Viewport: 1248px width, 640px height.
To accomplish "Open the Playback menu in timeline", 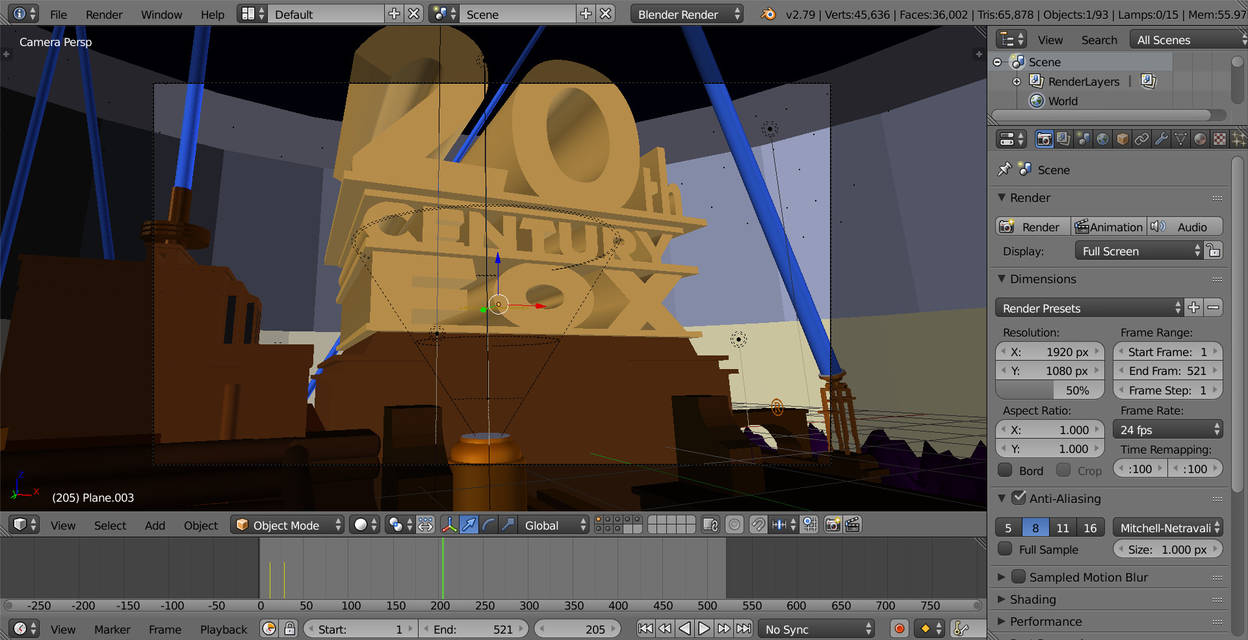I will (x=223, y=629).
